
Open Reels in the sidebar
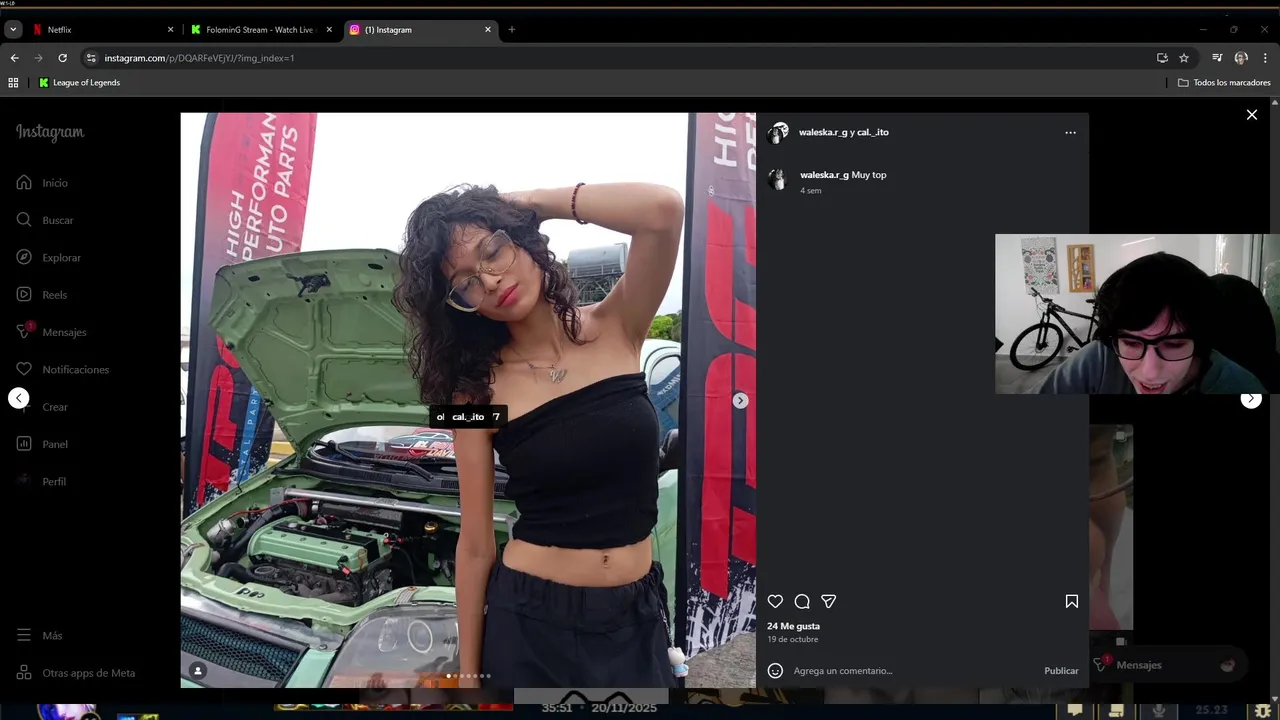pos(42,295)
